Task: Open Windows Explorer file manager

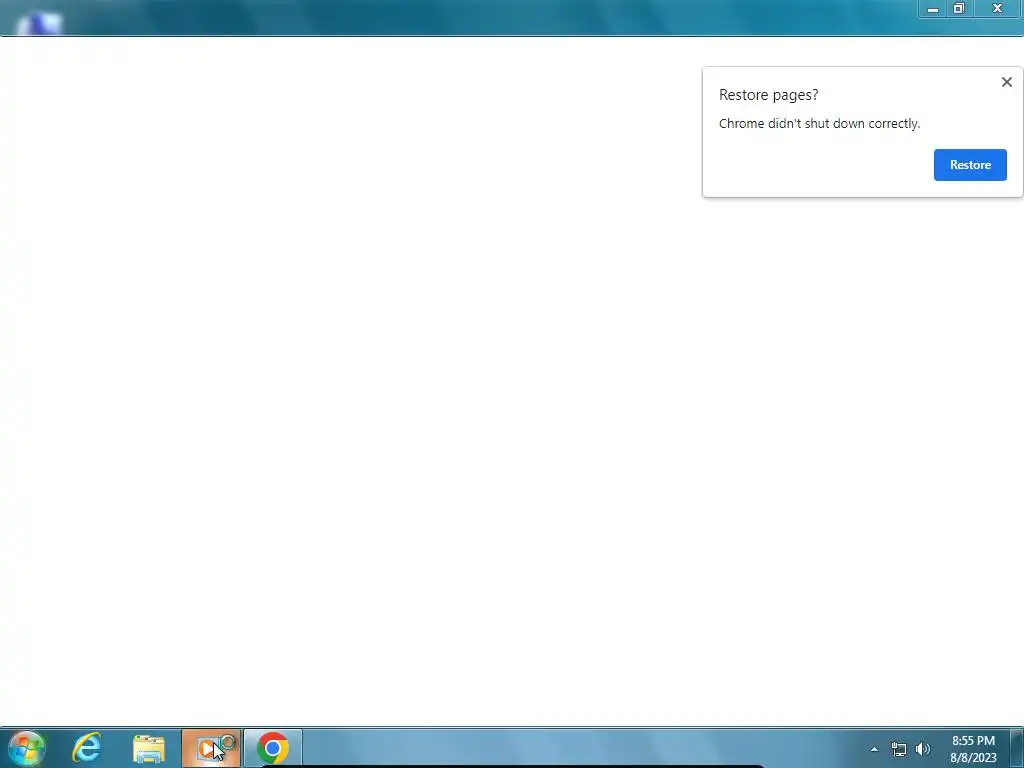Action: pos(149,748)
